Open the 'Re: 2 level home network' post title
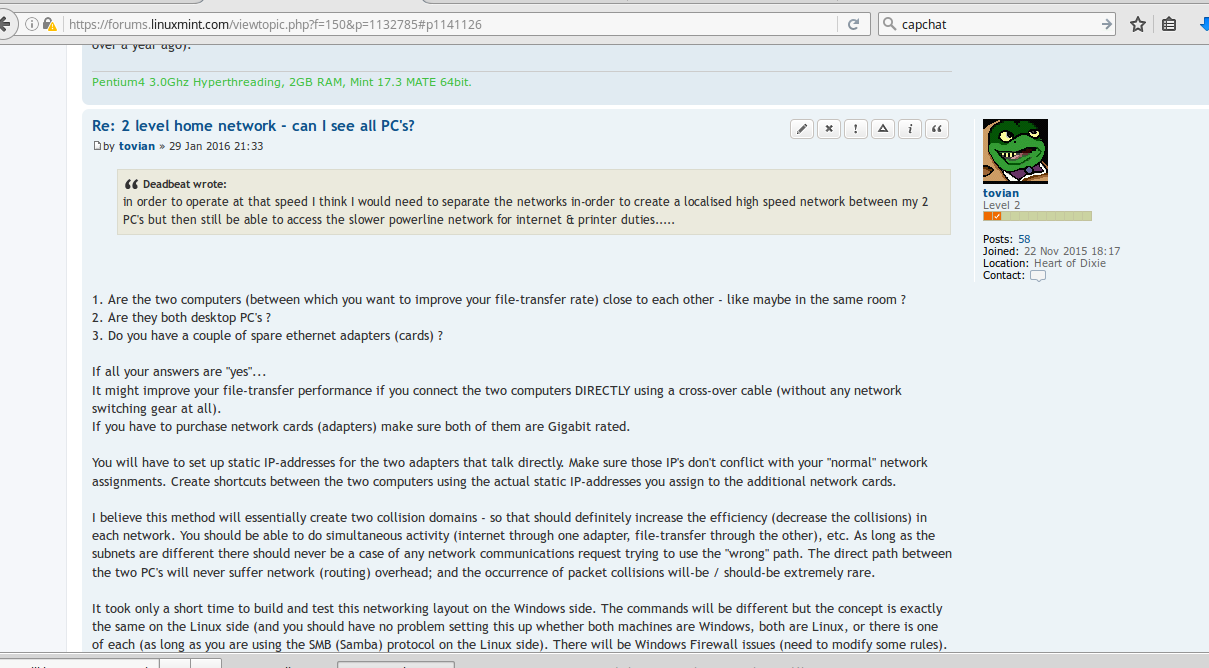The width and height of the screenshot is (1209, 668). (x=253, y=126)
